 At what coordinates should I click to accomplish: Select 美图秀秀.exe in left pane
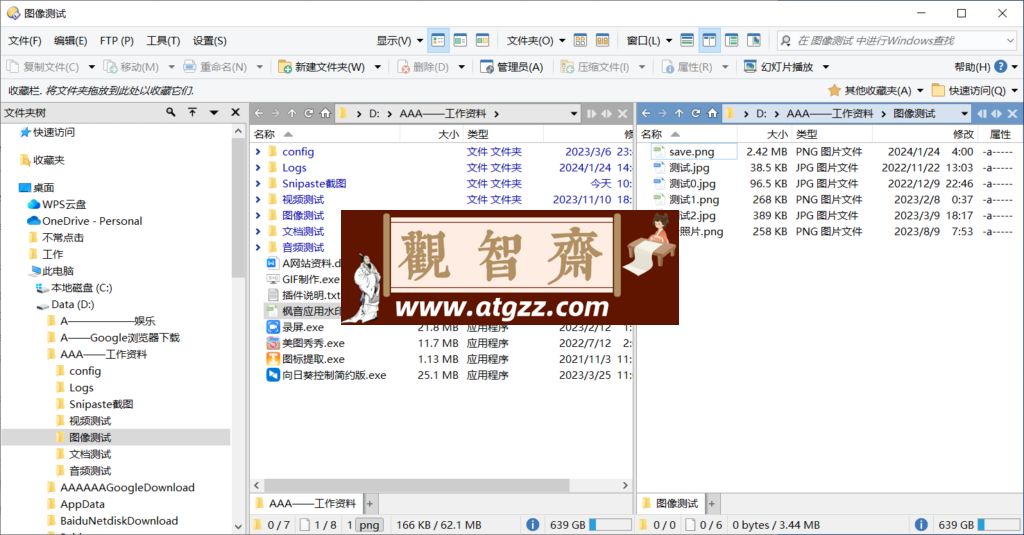point(313,343)
